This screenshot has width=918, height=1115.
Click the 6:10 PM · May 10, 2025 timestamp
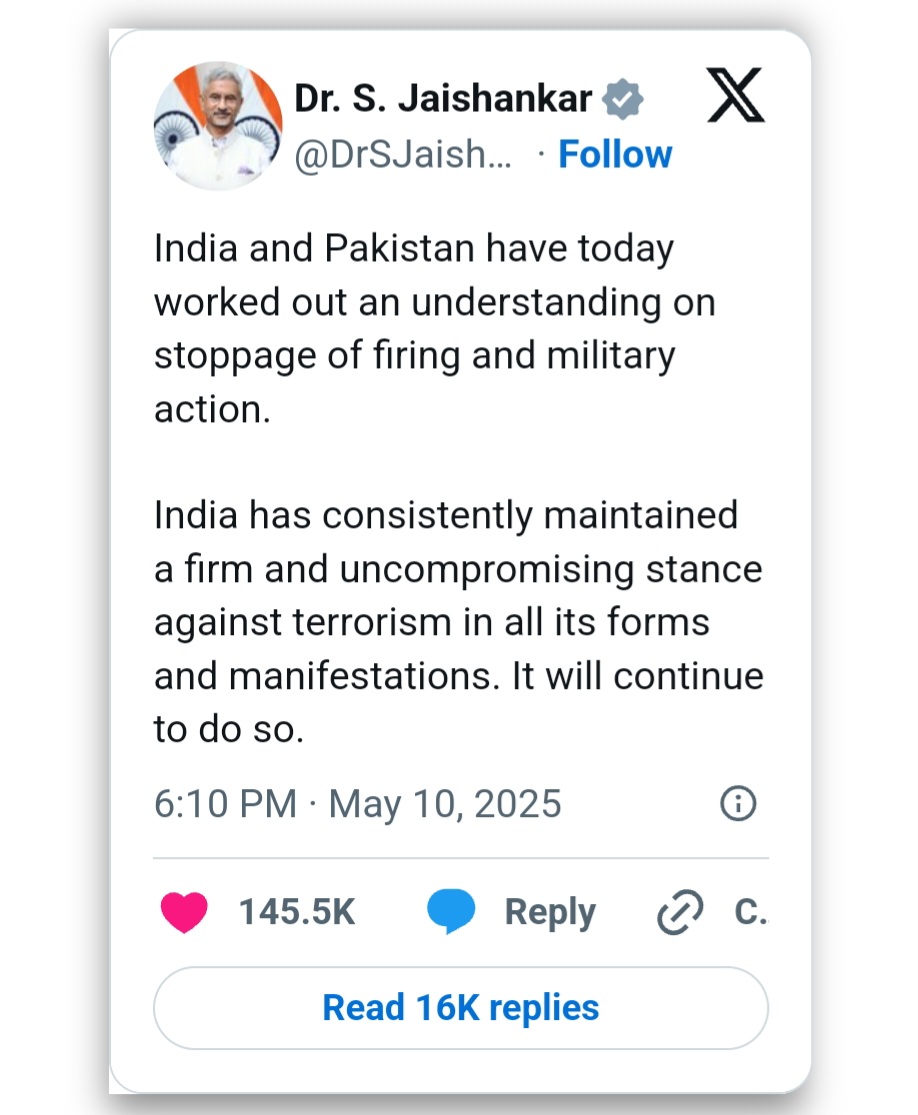coord(357,804)
